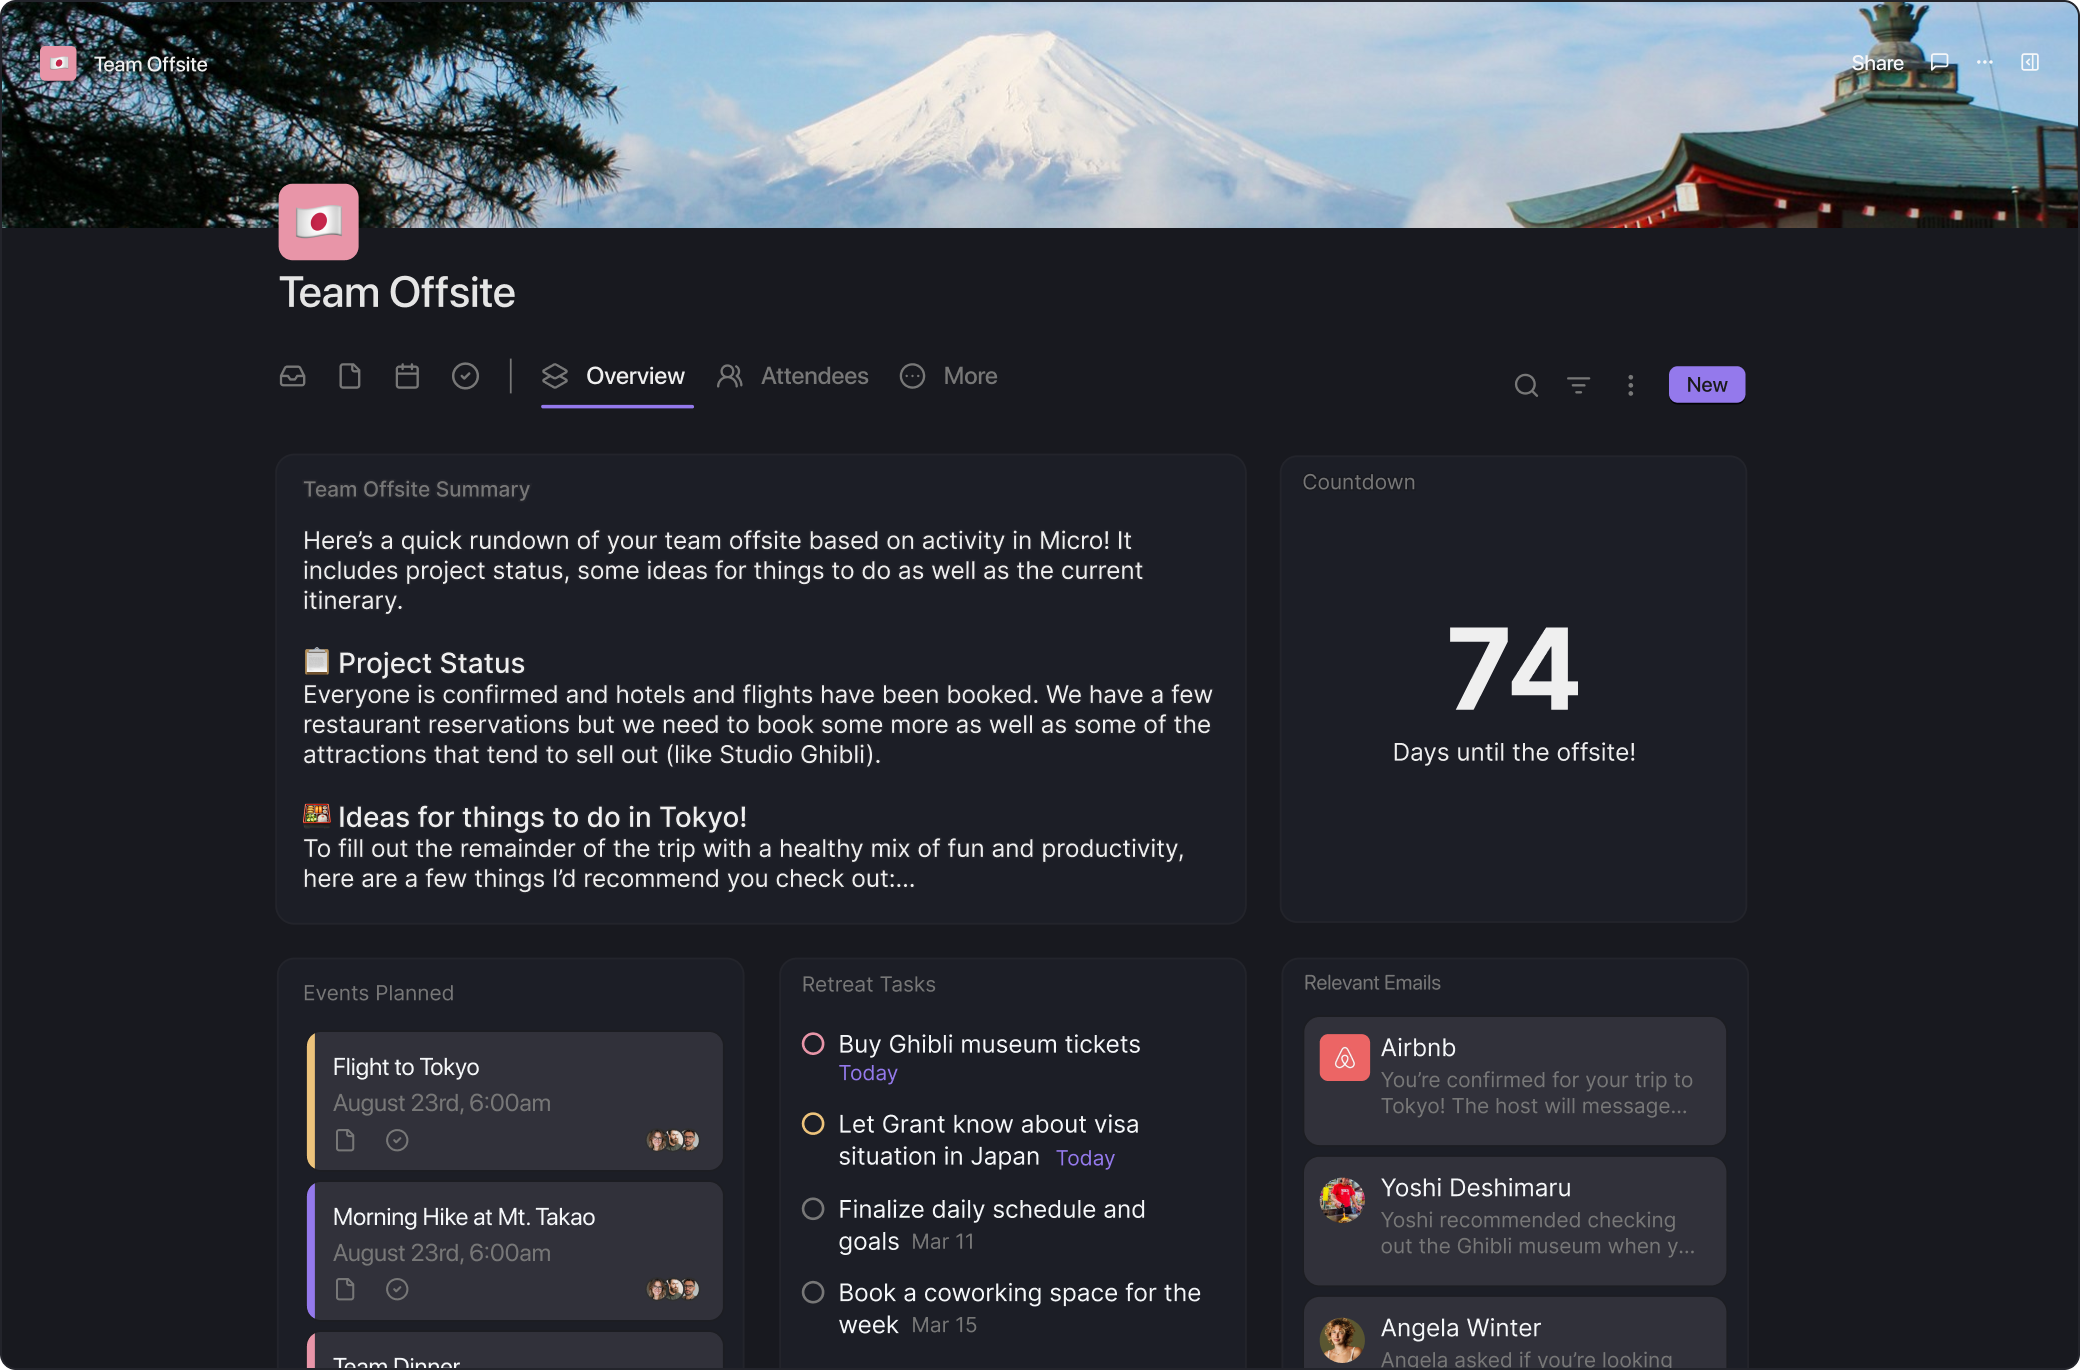Click Angela Winter's avatar
This screenshot has height=1370, width=2080.
coord(1343,1340)
